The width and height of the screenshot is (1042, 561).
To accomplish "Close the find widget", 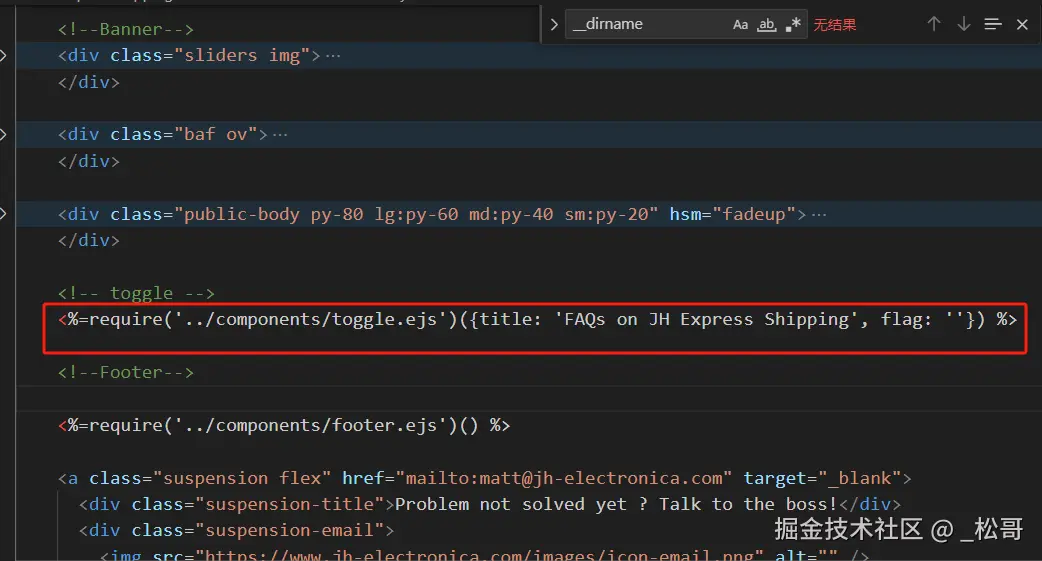I will tap(1022, 25).
